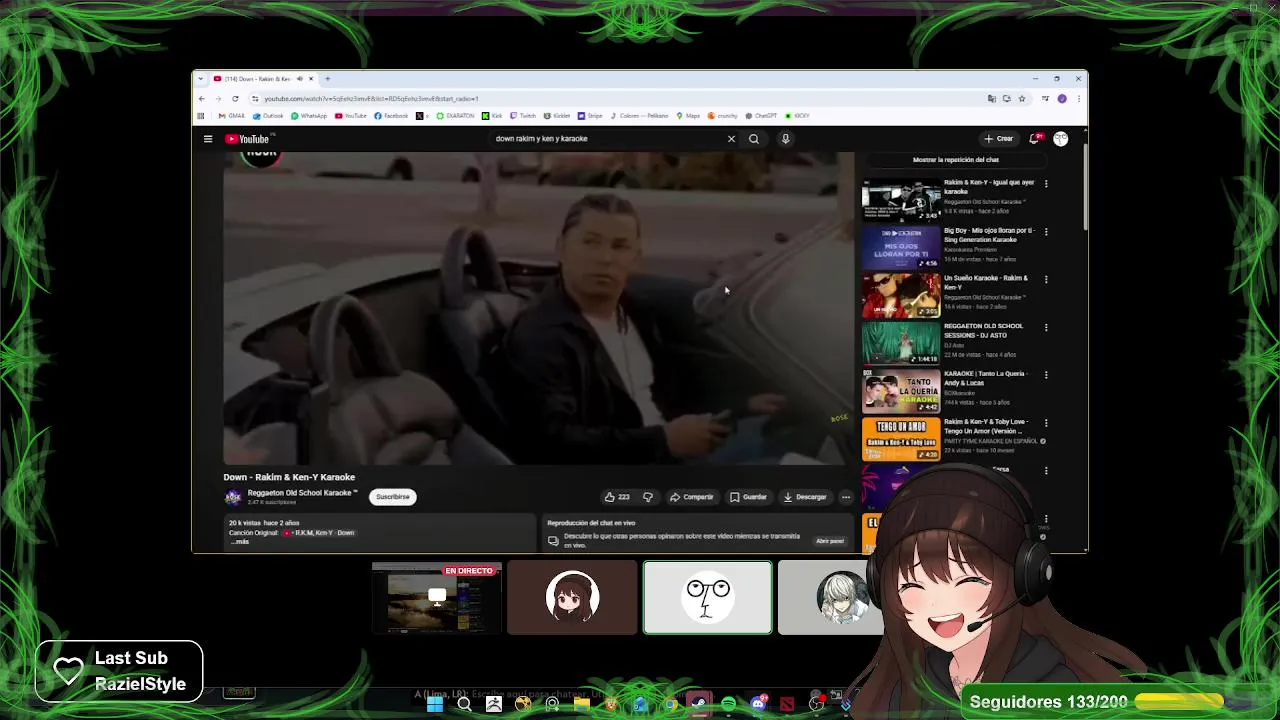The width and height of the screenshot is (1280, 720).
Task: Open the Kick bookmark
Action: [x=493, y=116]
